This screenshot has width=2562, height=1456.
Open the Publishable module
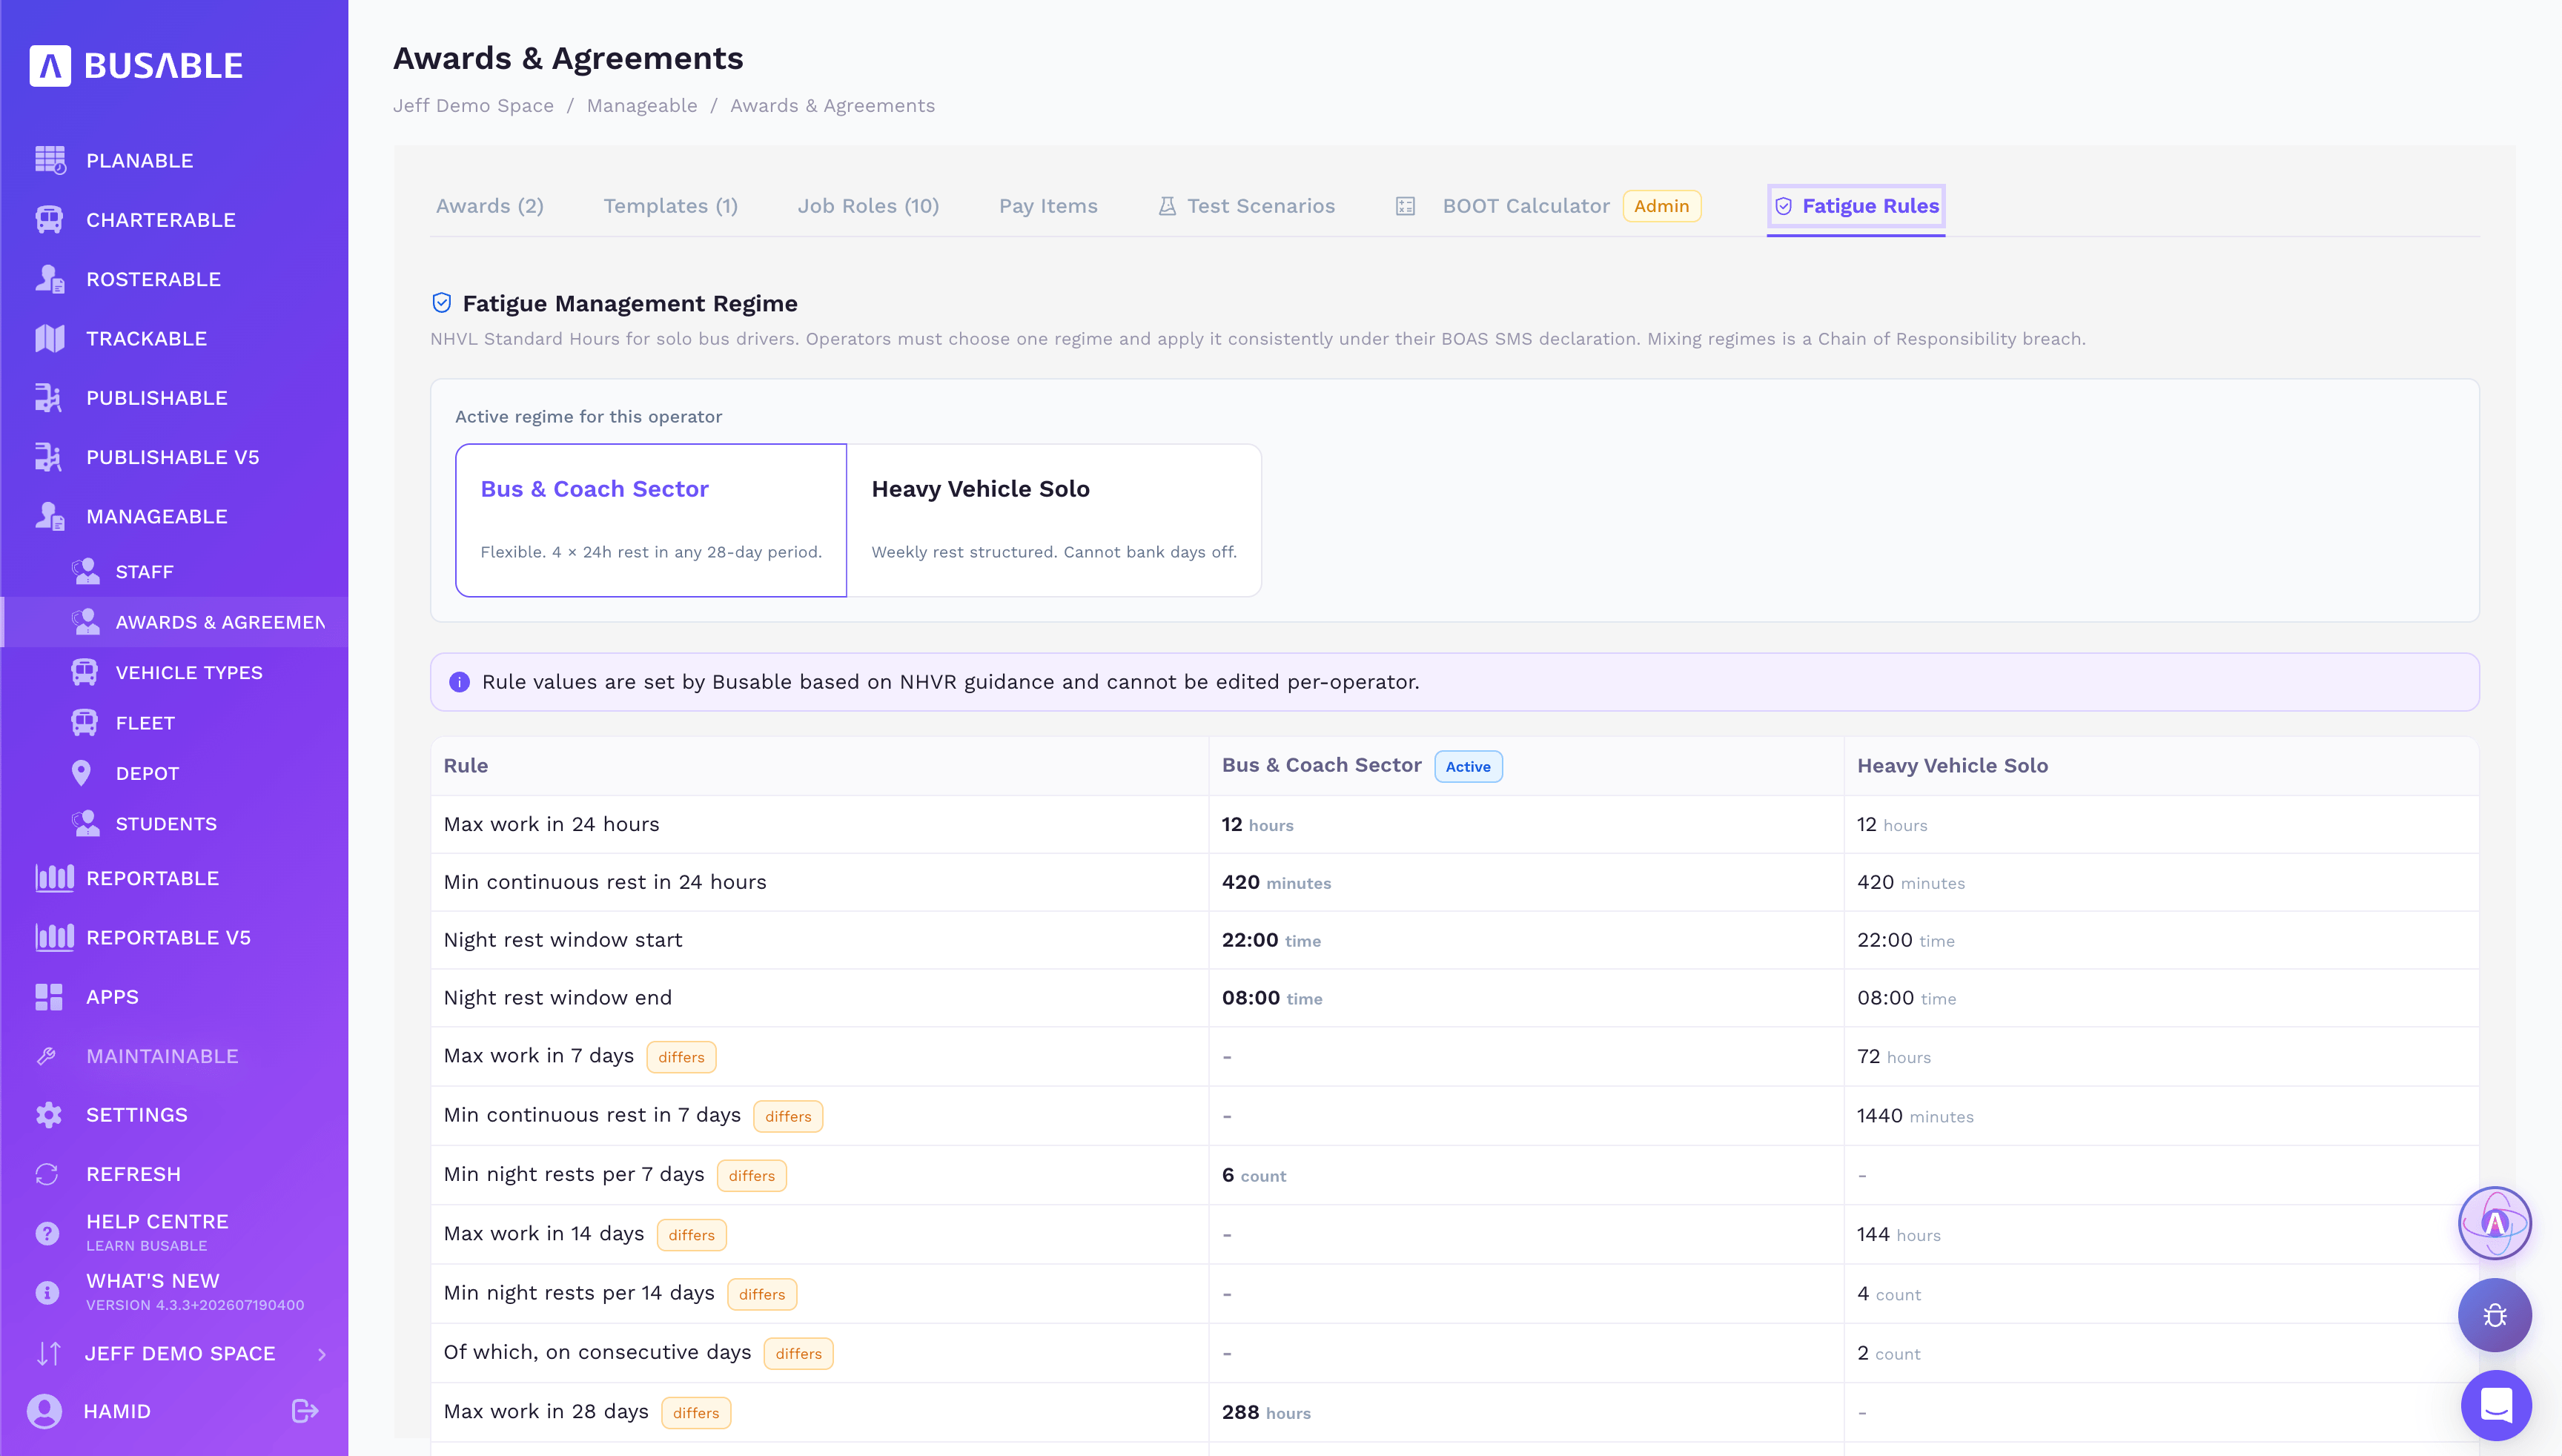(156, 398)
